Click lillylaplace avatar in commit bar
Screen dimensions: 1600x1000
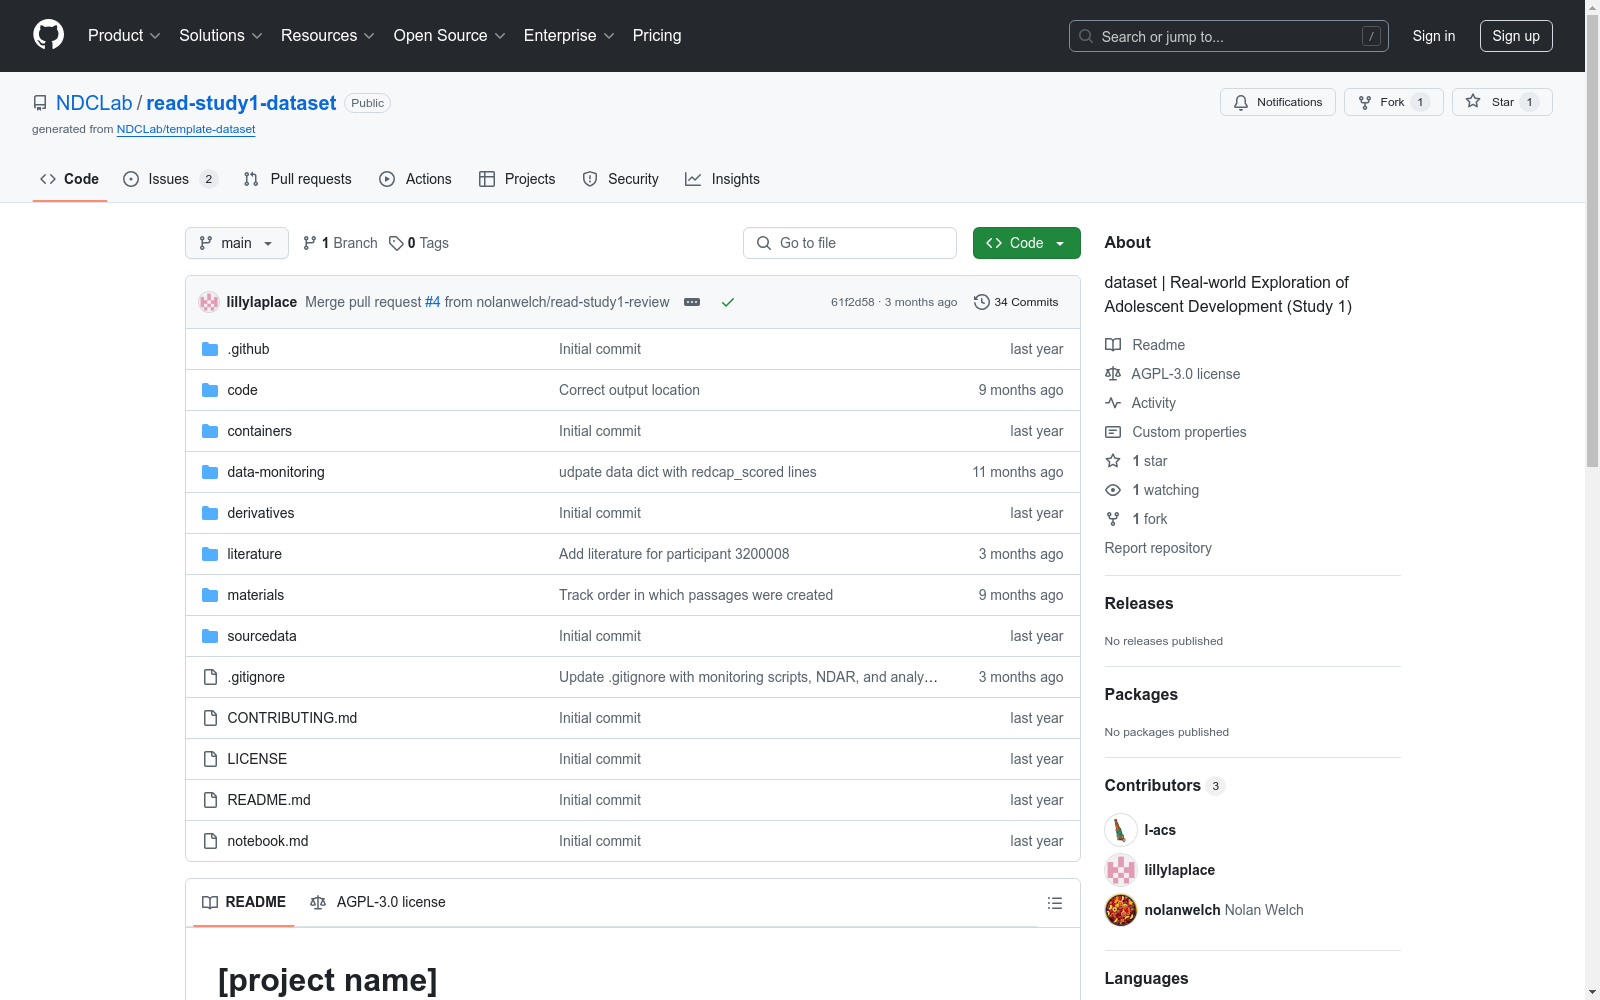(209, 302)
